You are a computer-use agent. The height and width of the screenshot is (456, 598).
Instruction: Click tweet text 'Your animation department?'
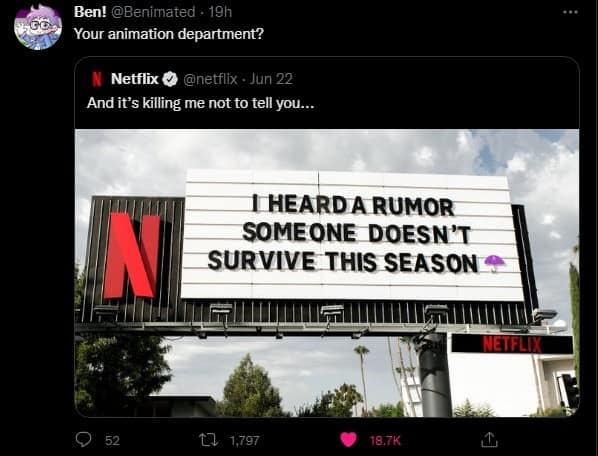(169, 34)
